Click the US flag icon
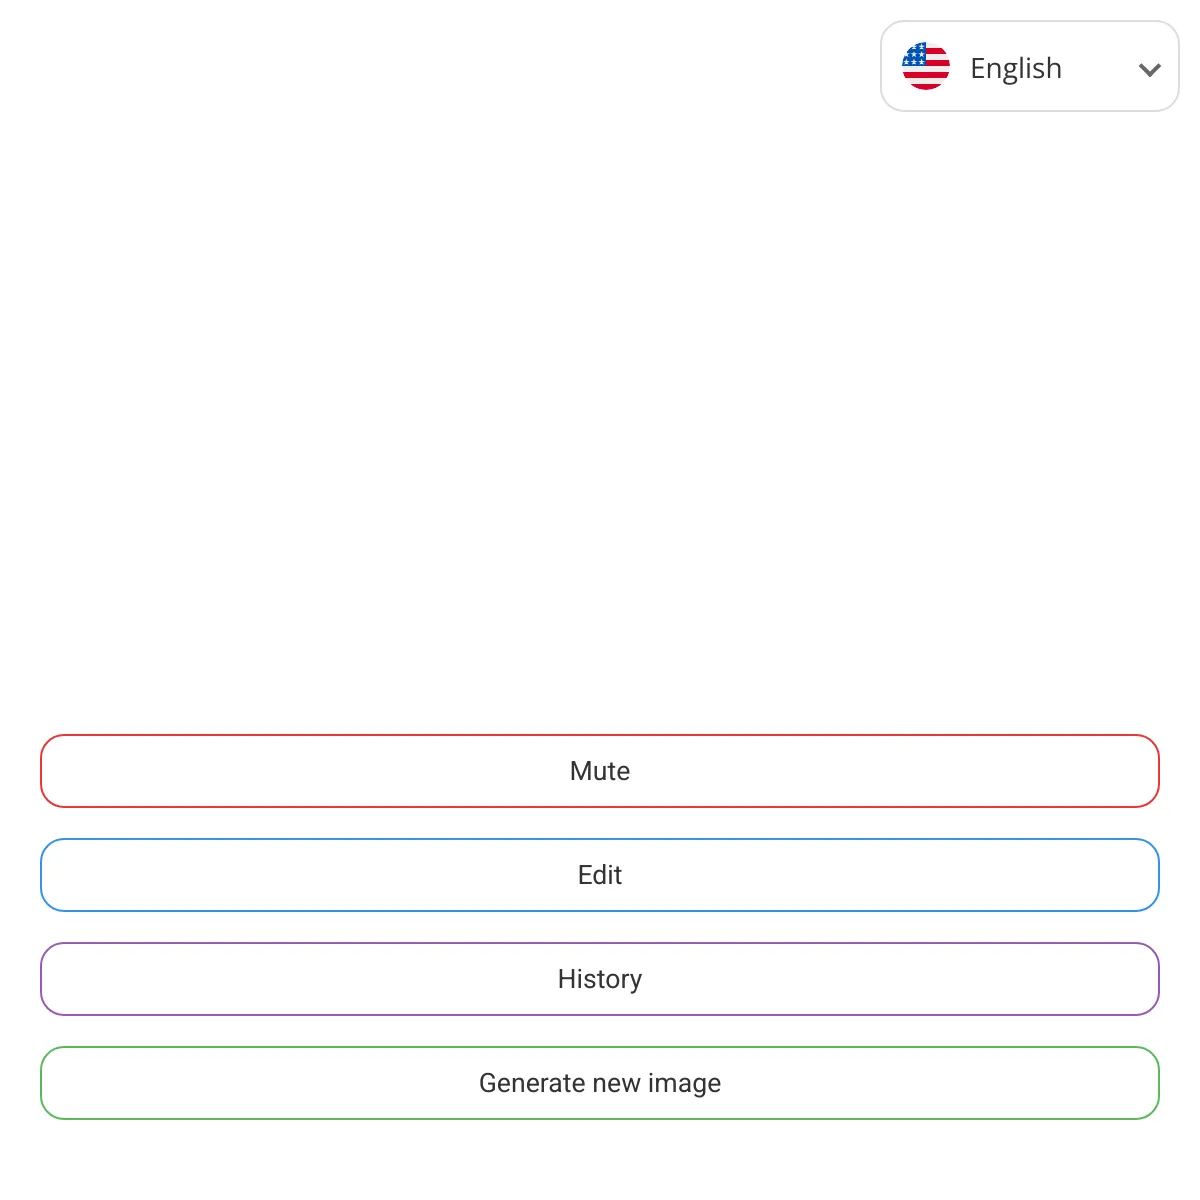1200x1200 pixels. [926, 66]
